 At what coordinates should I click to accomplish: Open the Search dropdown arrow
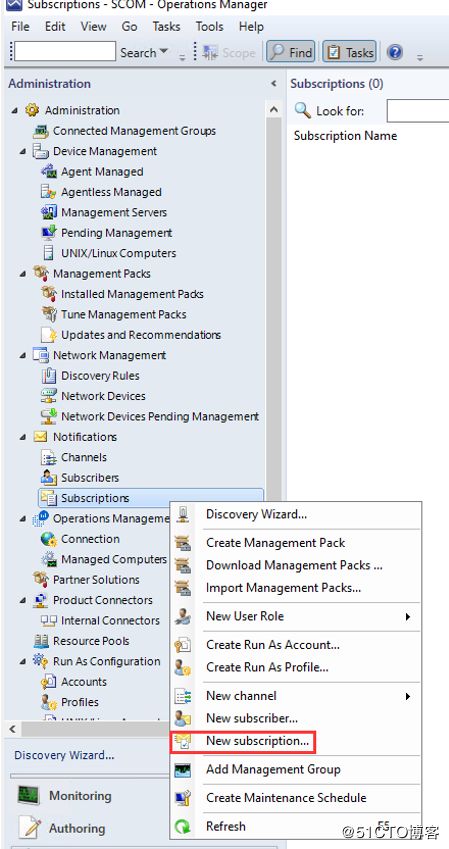164,53
